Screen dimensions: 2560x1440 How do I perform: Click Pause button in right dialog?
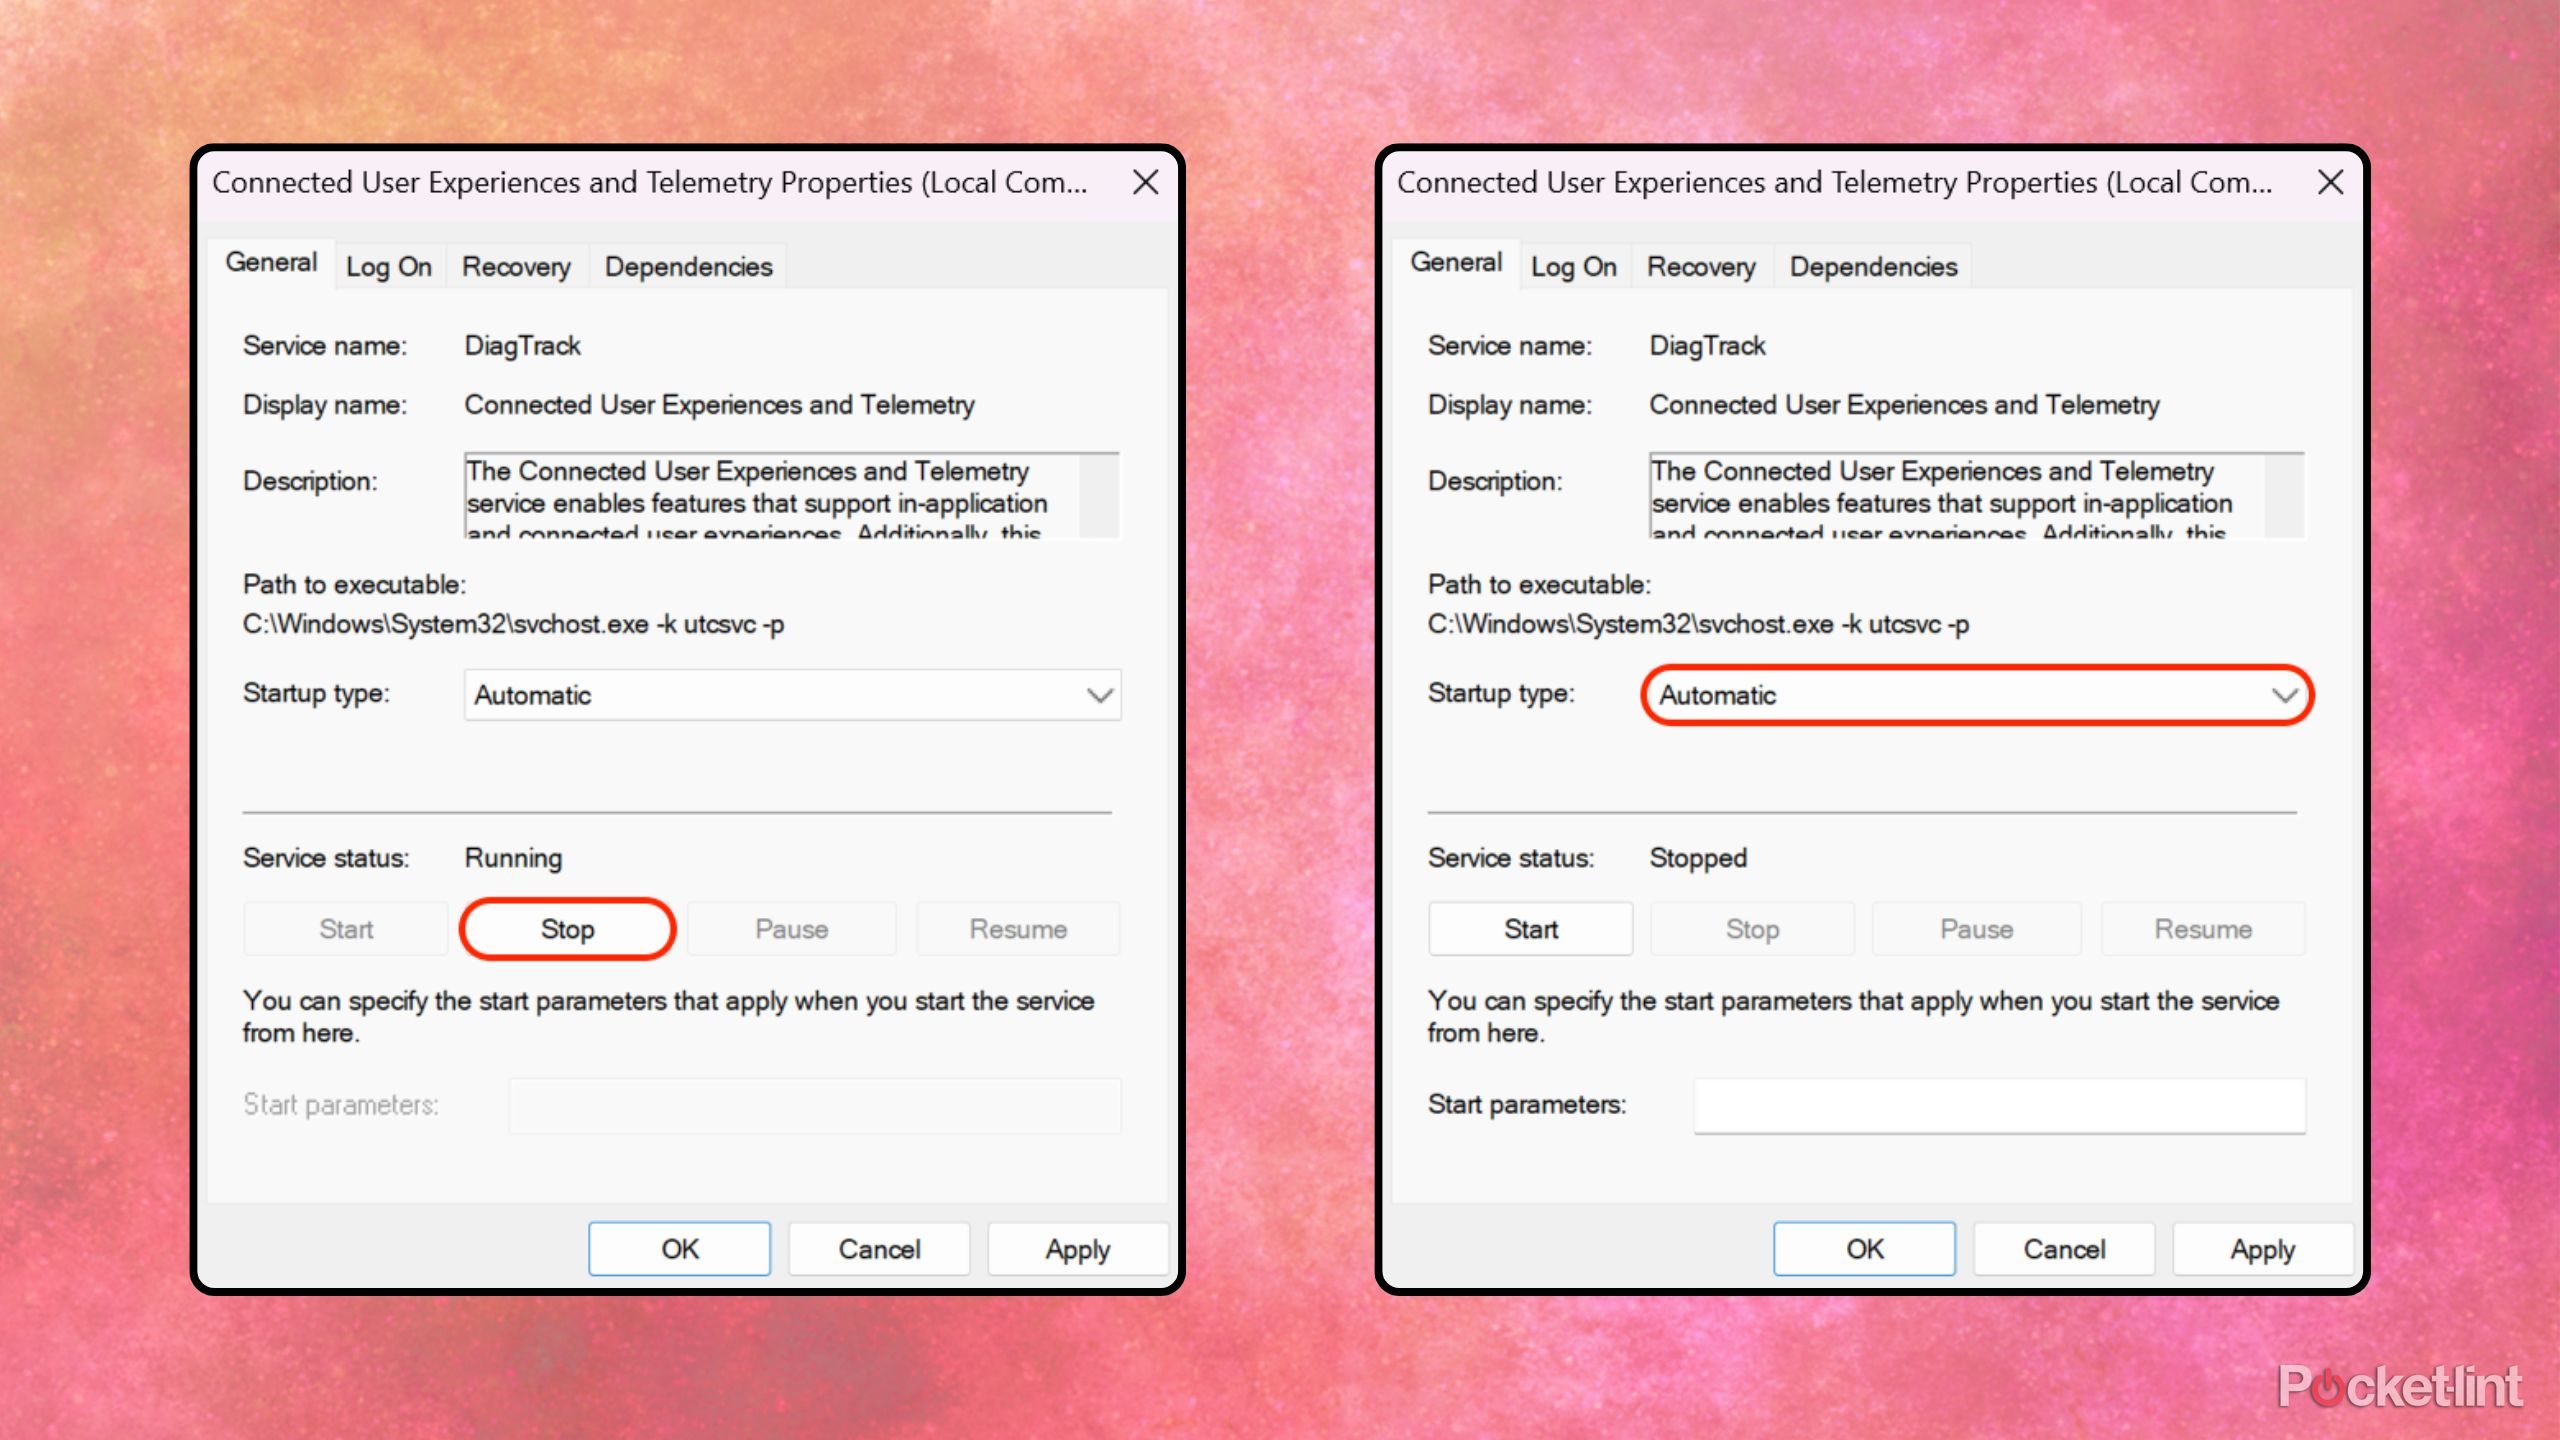click(1976, 929)
